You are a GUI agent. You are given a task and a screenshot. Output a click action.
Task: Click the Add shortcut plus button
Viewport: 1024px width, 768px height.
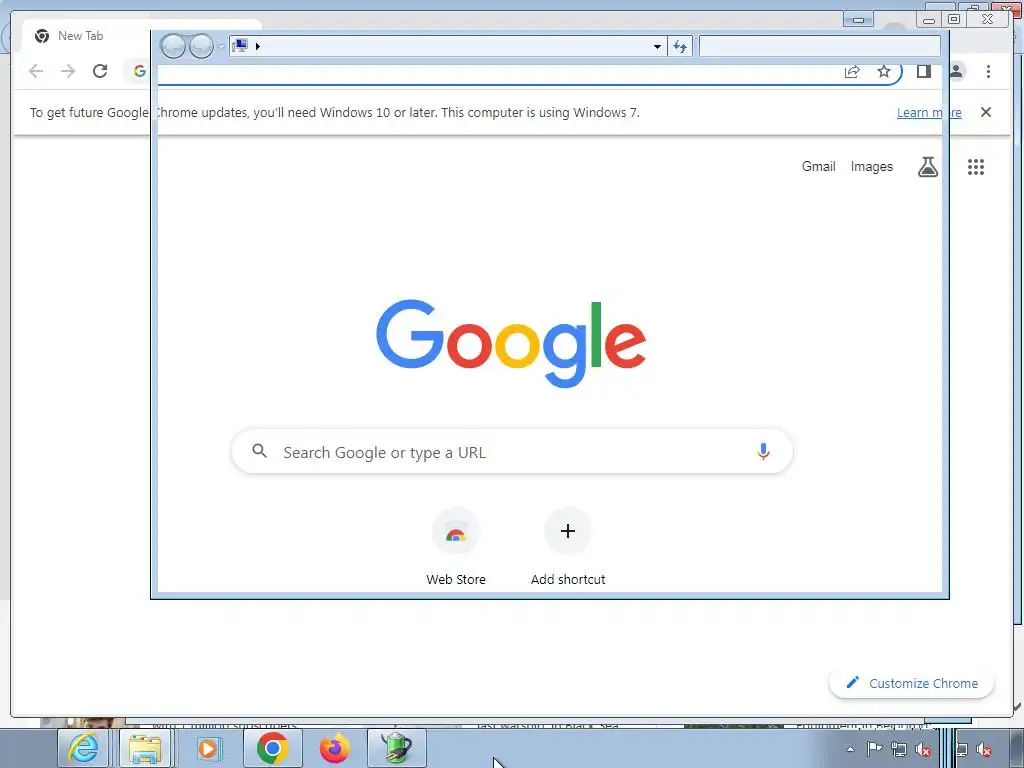[x=568, y=531]
